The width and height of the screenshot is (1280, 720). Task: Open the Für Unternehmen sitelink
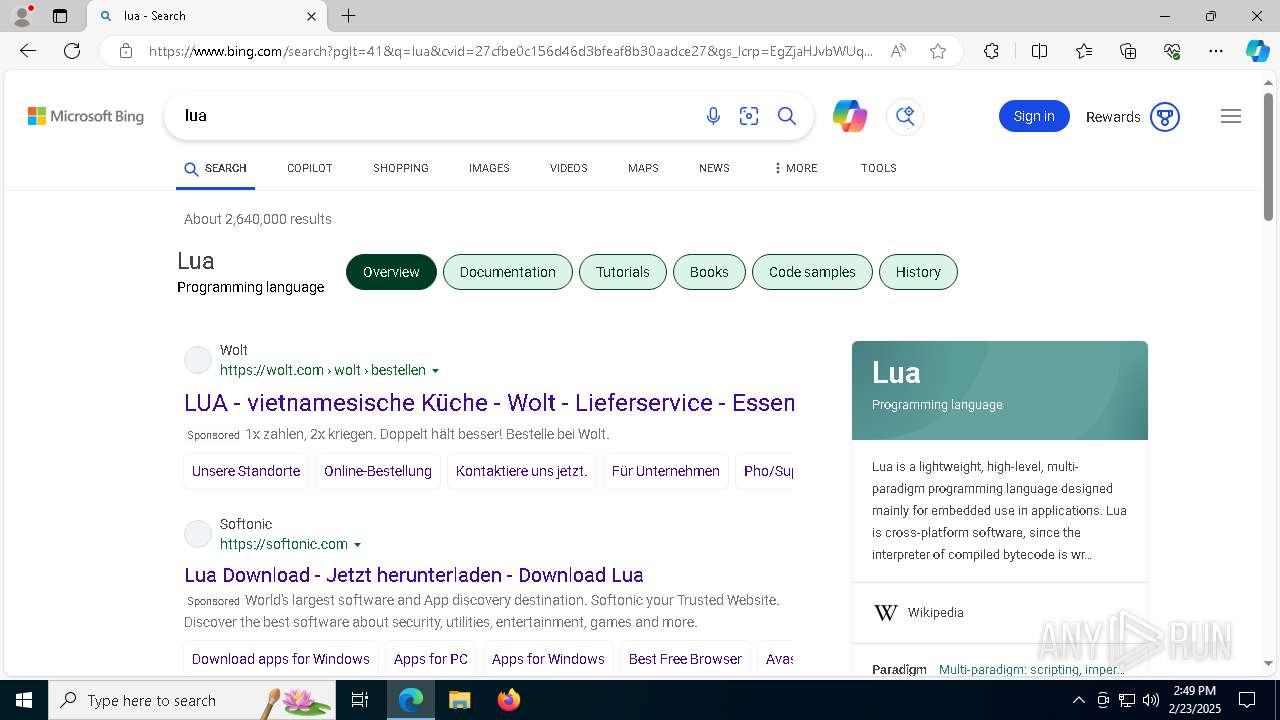click(x=666, y=471)
